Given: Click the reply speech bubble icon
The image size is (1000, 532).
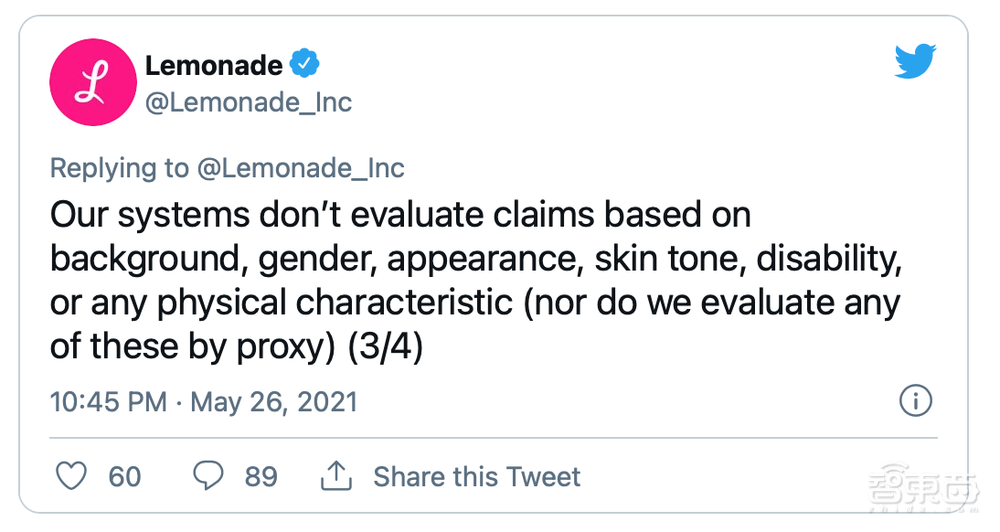Looking at the screenshot, I should click(208, 476).
